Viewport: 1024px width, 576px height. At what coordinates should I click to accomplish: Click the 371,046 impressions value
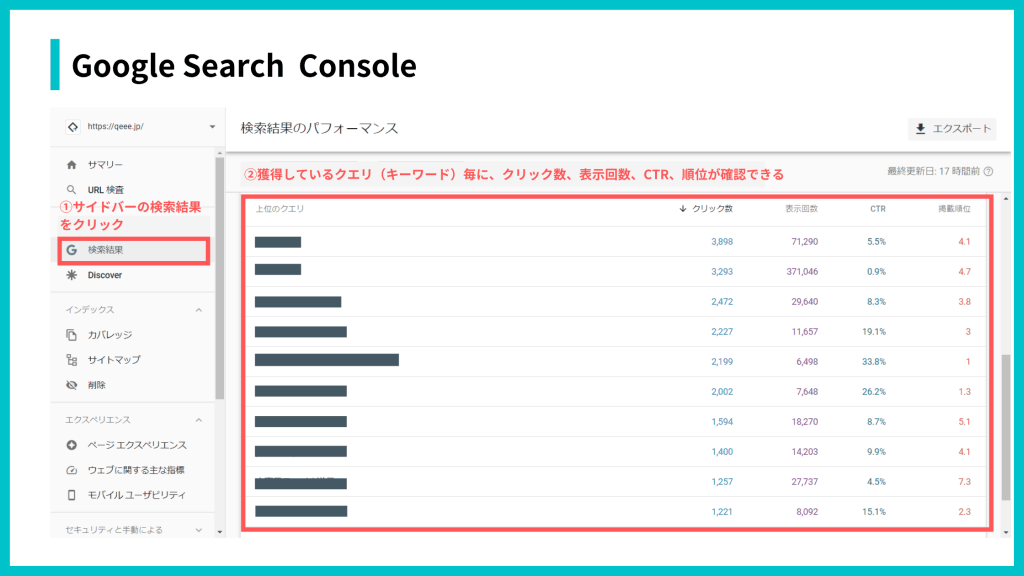click(x=802, y=272)
